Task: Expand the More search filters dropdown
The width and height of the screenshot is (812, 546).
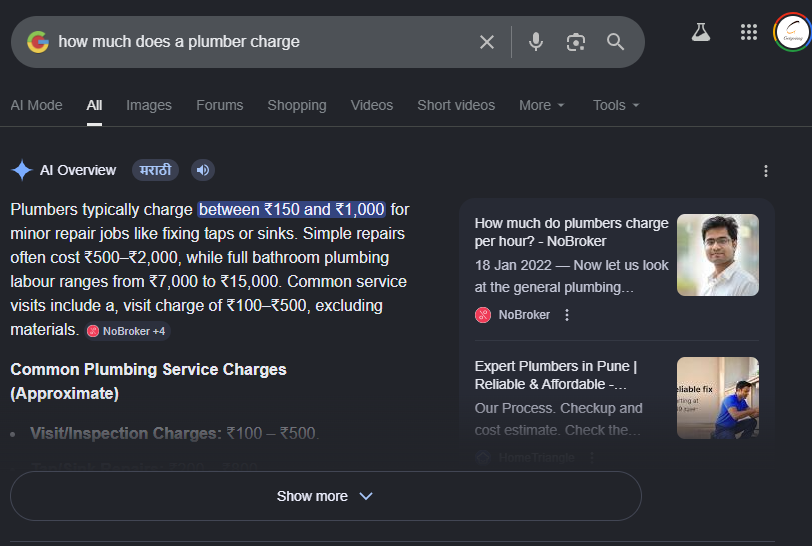Action: point(542,105)
